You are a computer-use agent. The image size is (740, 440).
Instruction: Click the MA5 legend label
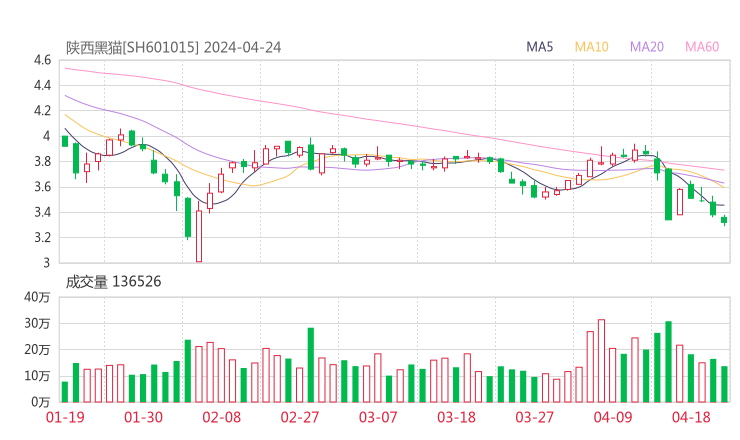(x=539, y=47)
